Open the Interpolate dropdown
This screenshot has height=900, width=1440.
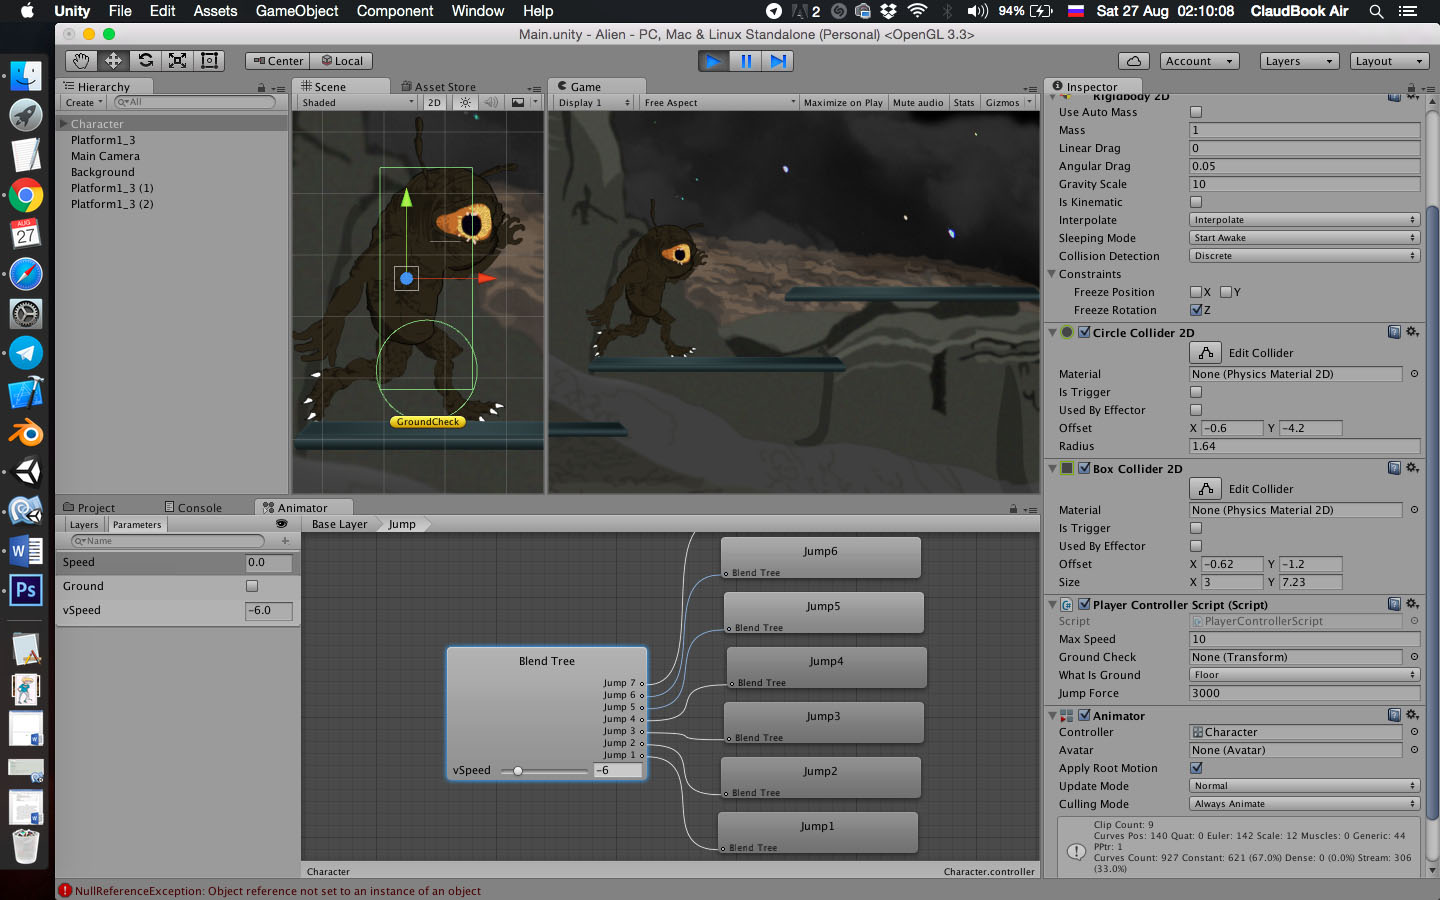point(1305,220)
